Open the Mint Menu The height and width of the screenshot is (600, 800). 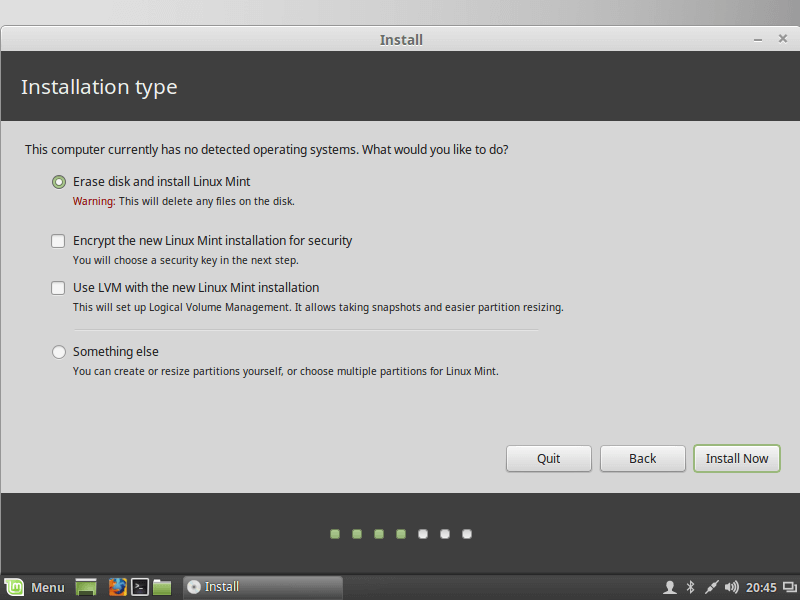tap(35, 587)
